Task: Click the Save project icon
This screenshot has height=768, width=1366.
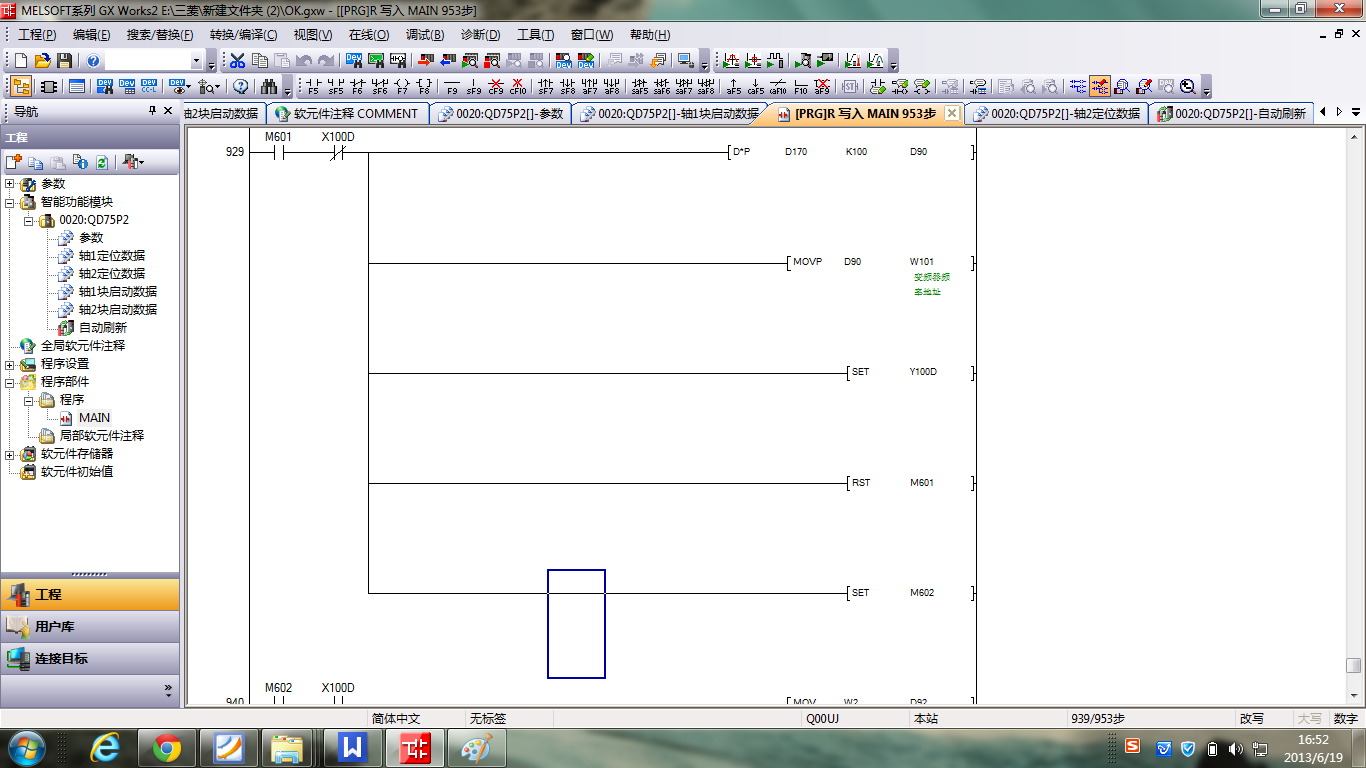Action: 64,61
